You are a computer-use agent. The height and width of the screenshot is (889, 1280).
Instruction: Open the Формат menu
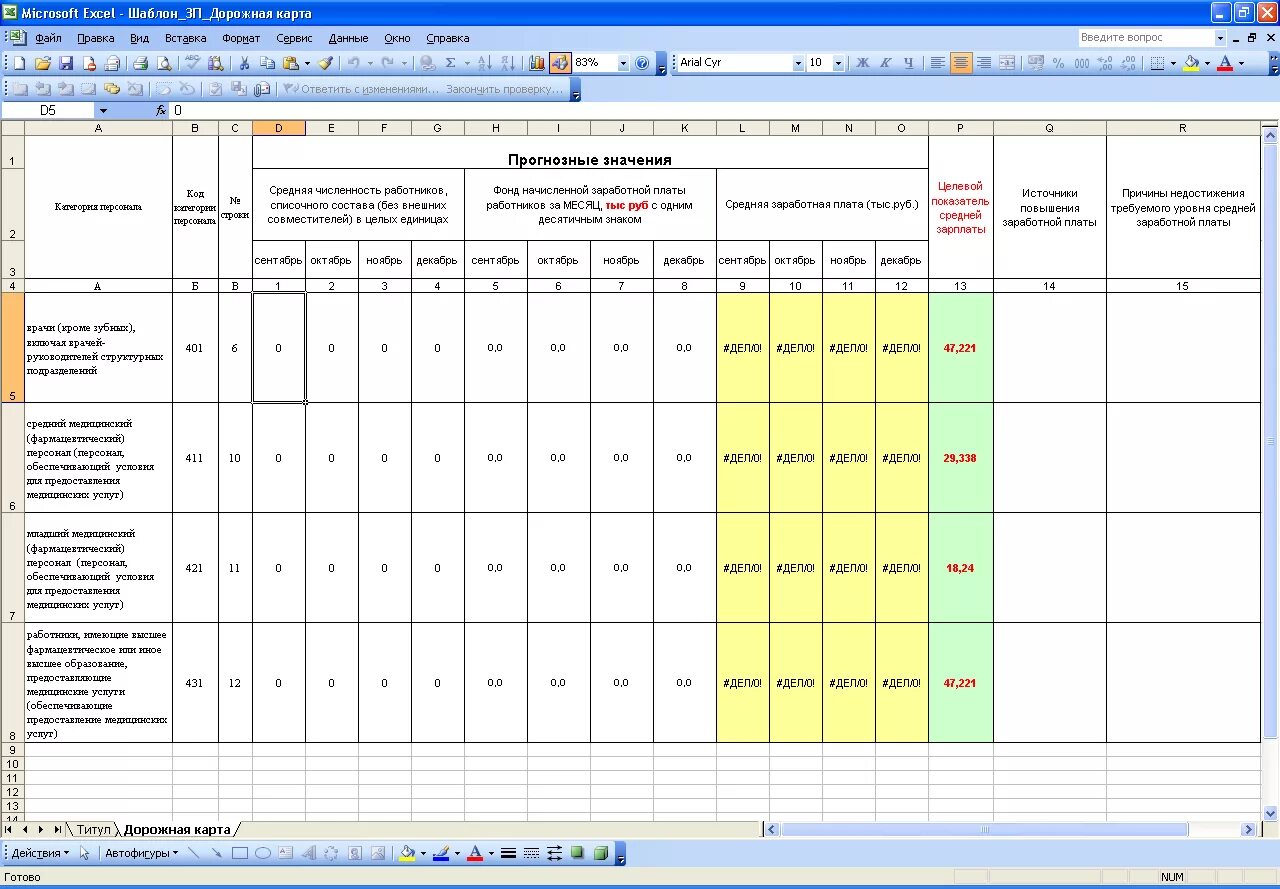[241, 38]
